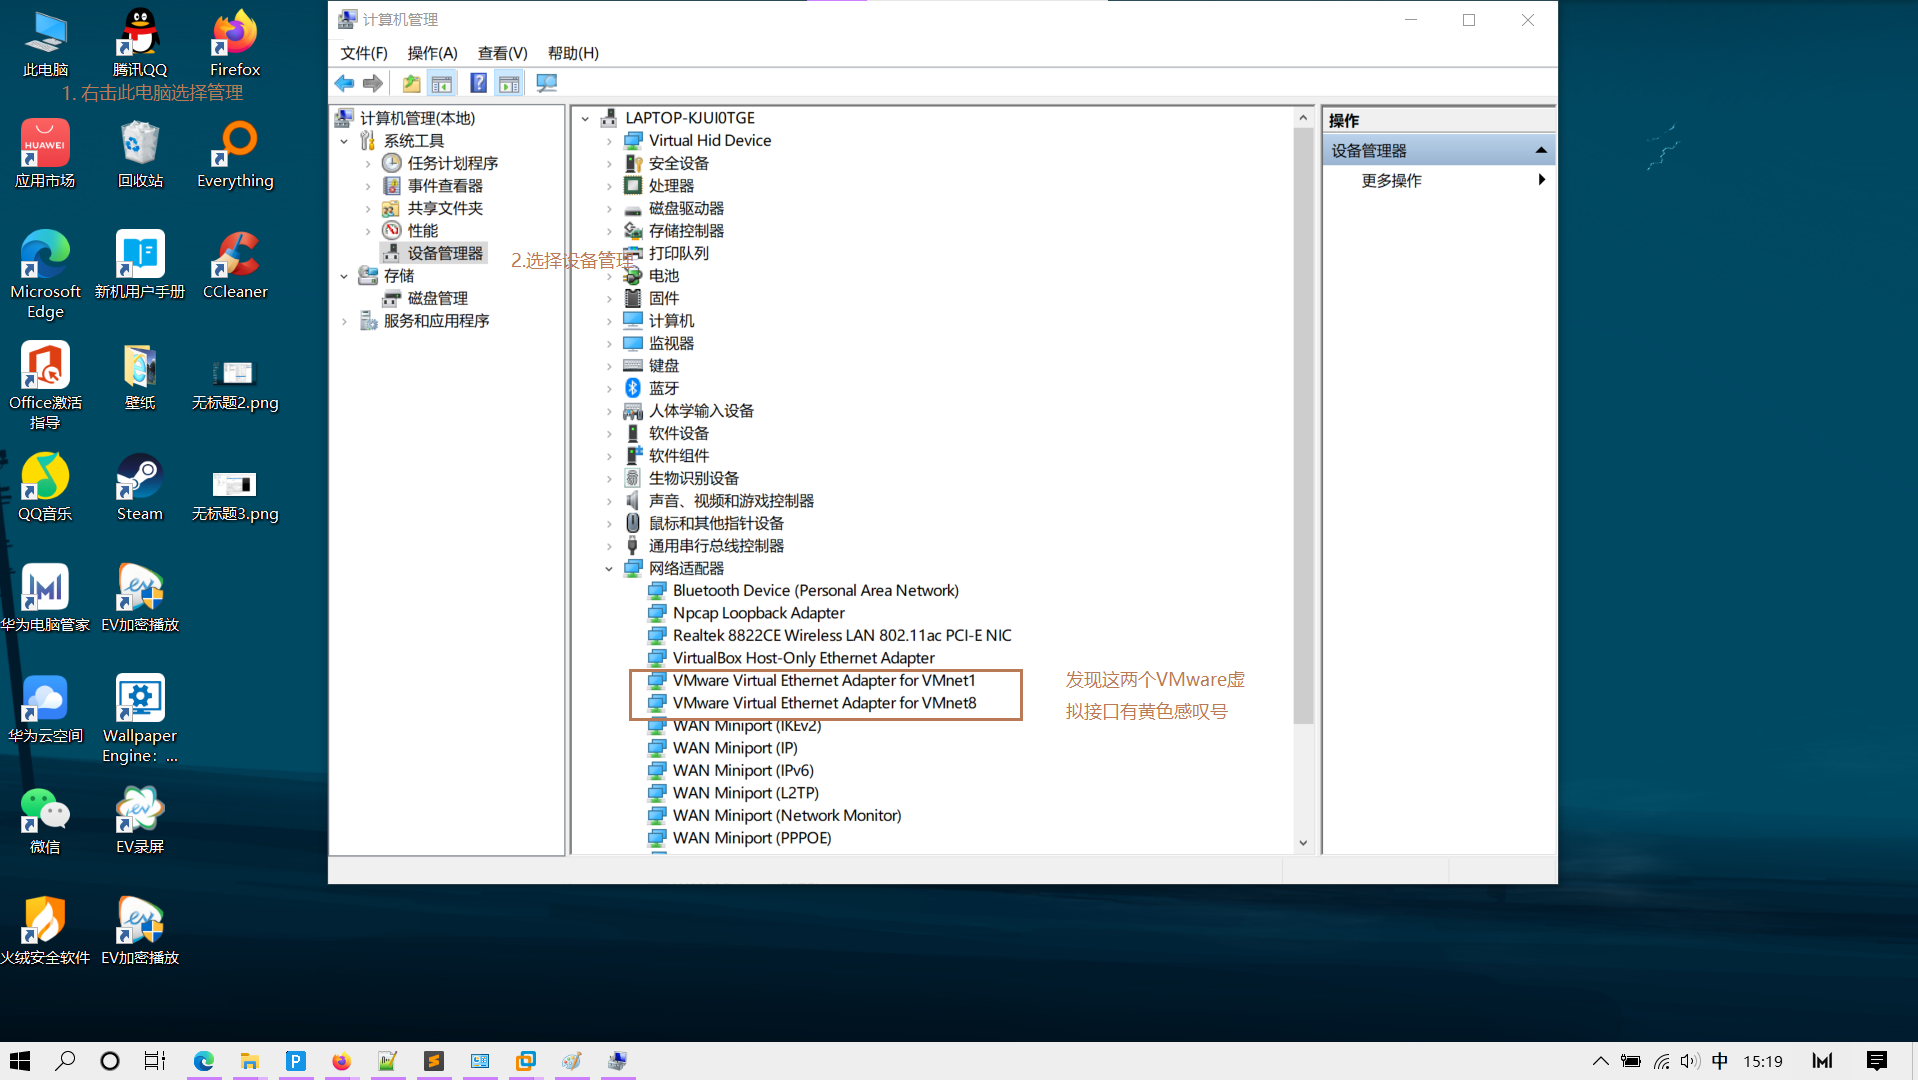The width and height of the screenshot is (1918, 1080).
Task: Expand the 服务和应用程序 node arrow
Action: 344,321
